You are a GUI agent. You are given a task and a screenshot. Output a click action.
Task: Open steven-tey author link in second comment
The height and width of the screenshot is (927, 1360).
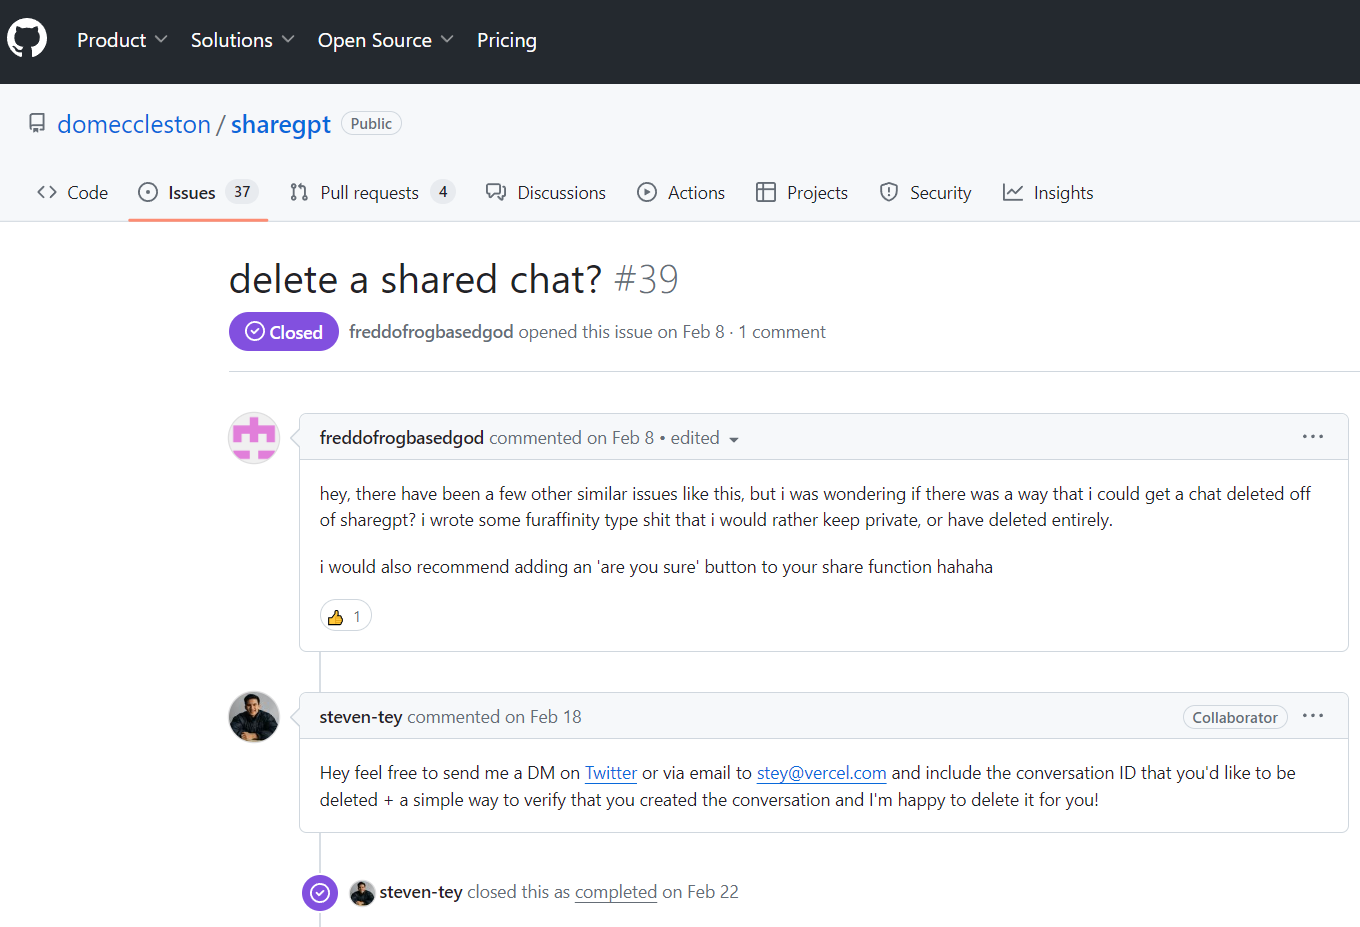[361, 717]
